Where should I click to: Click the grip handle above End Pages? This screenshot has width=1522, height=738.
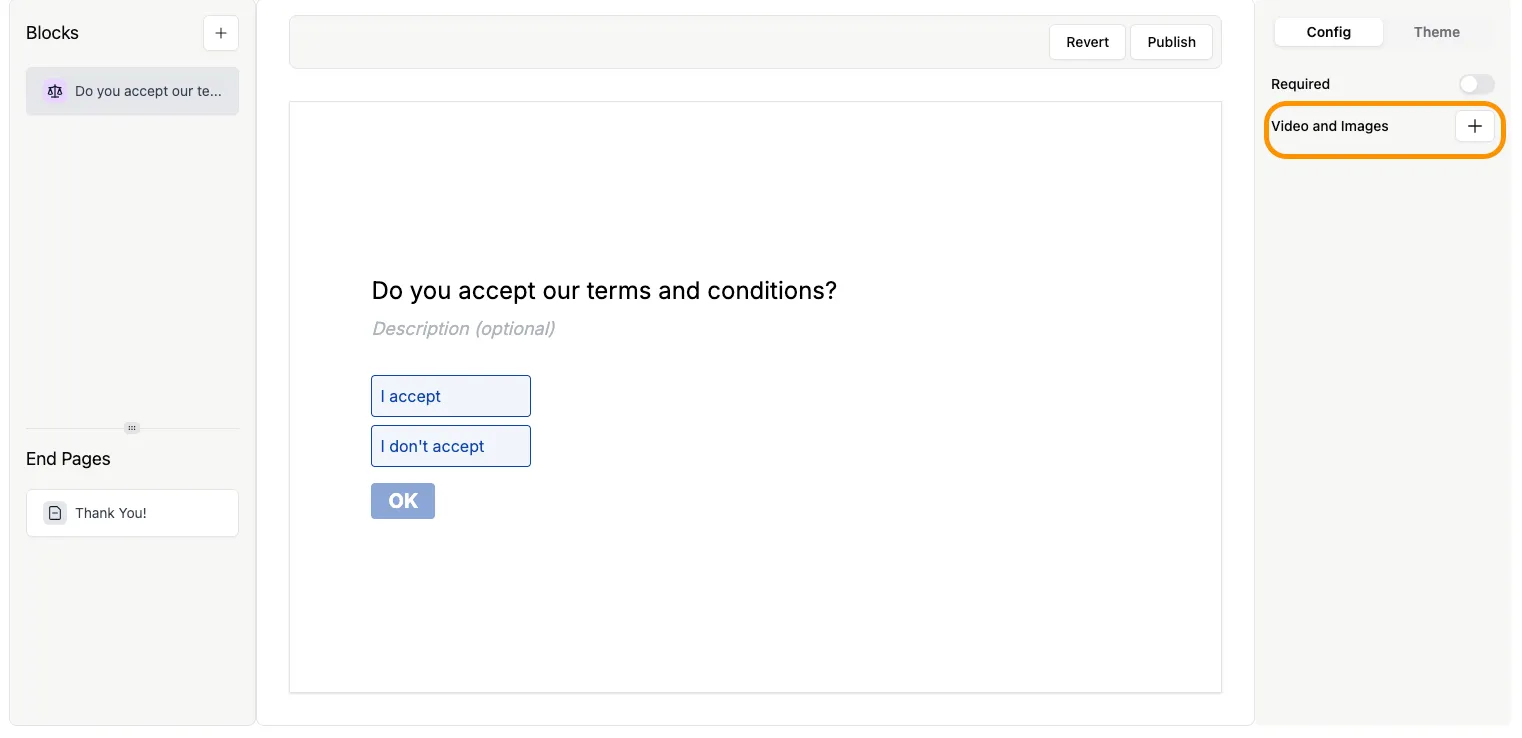pyautogui.click(x=132, y=428)
